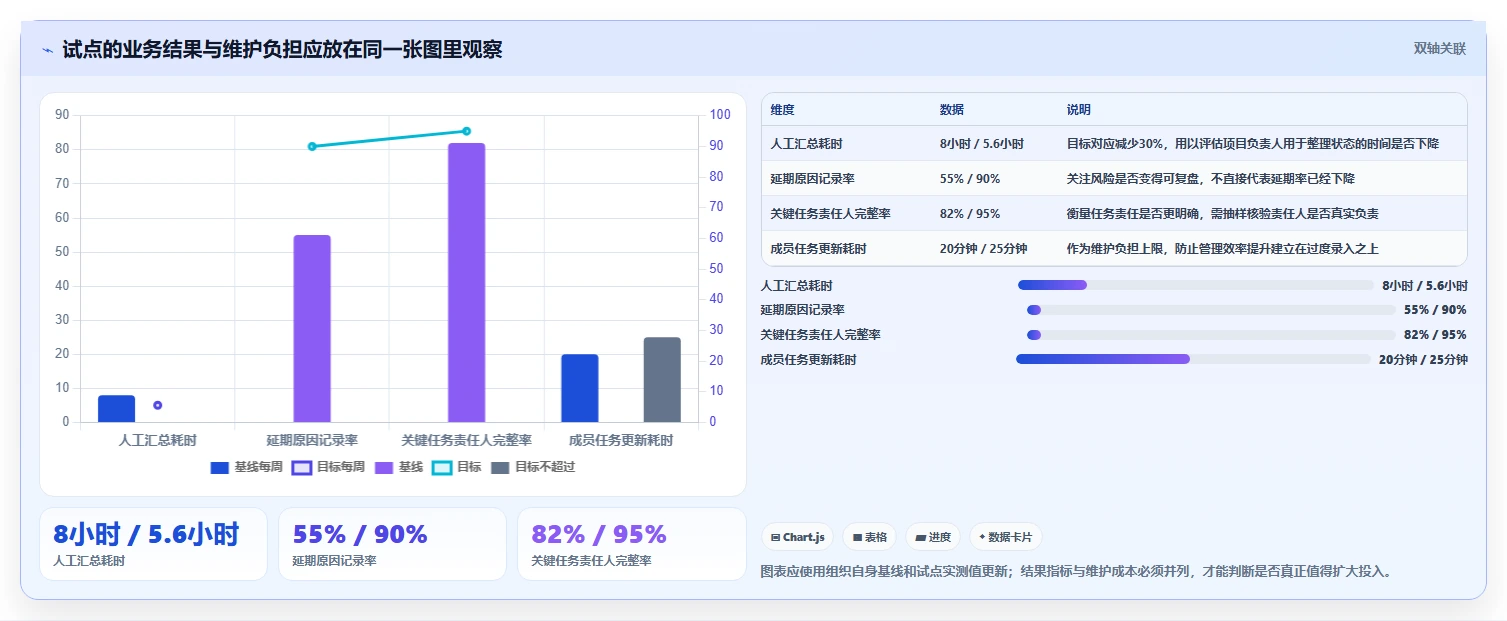The height and width of the screenshot is (621, 1507).
Task: Click the progress label 延期原因记录率
Action: coord(802,310)
